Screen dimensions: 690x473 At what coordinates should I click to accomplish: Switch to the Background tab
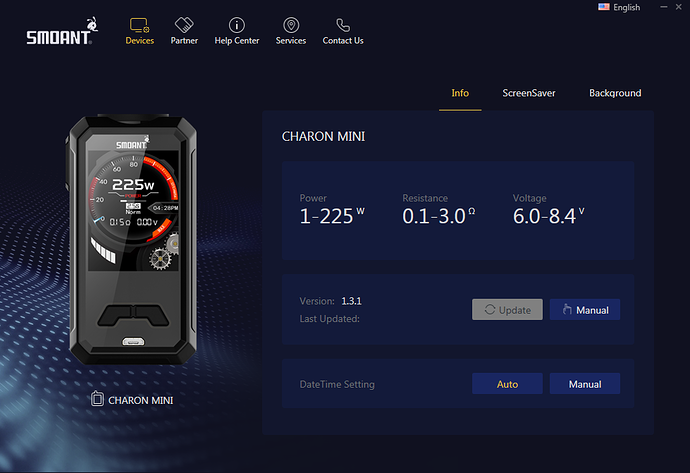(615, 93)
